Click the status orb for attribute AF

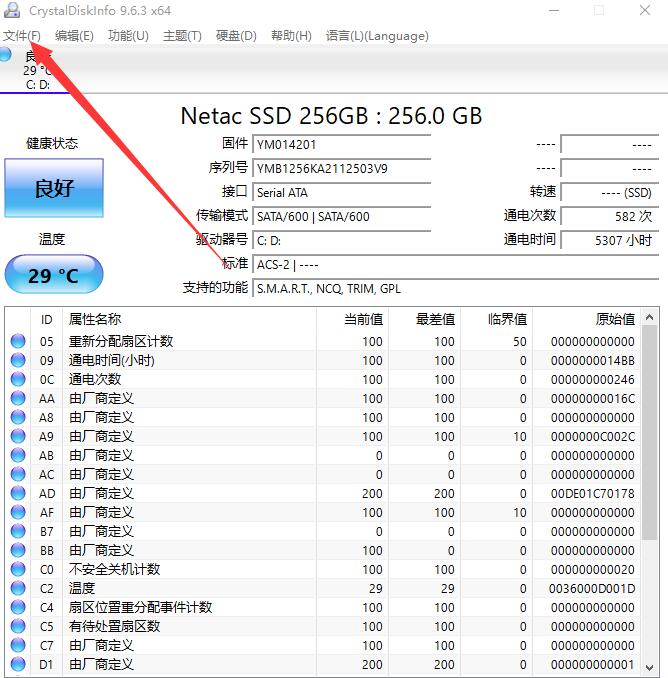(x=18, y=512)
